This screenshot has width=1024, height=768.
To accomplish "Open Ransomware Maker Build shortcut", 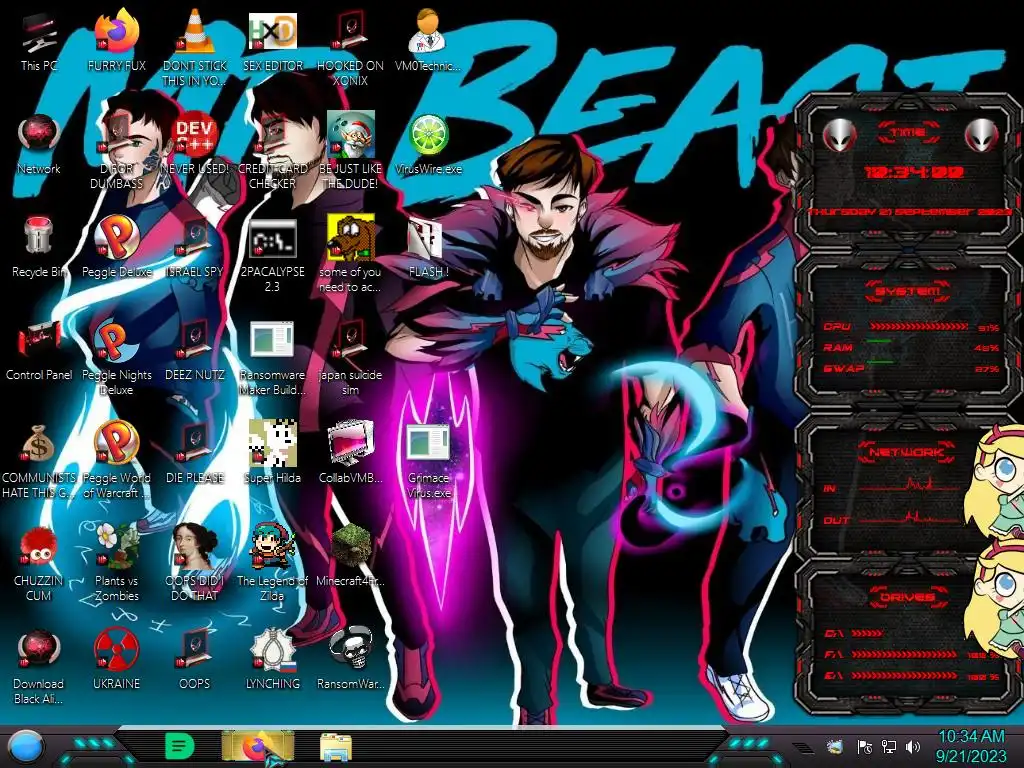I will 272,358.
